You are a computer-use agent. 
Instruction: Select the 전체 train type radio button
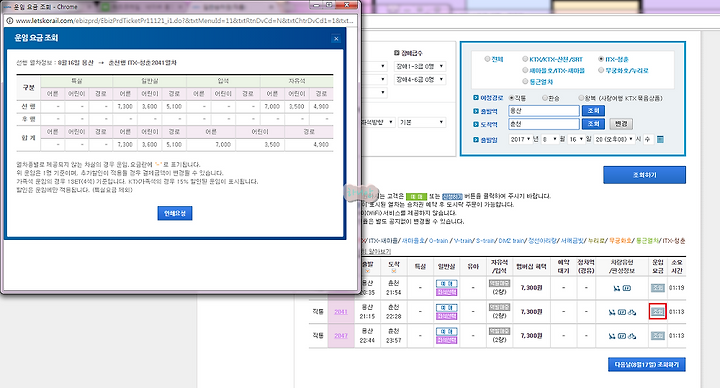(487, 59)
